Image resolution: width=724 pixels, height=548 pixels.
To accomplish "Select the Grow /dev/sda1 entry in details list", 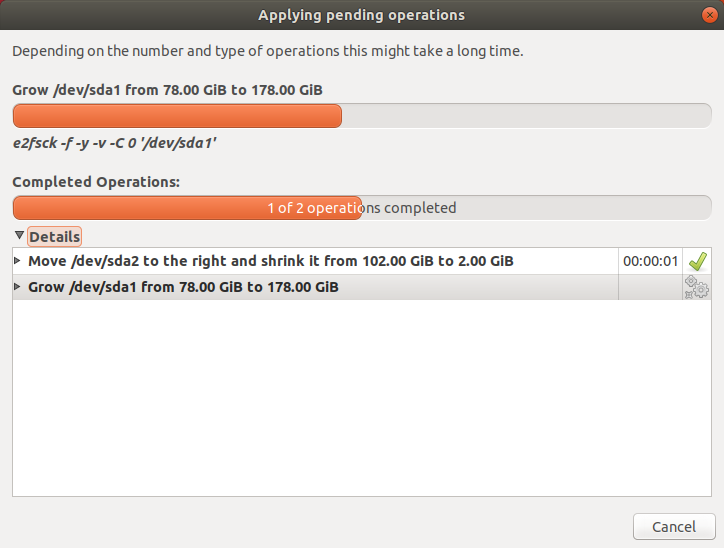I will [x=183, y=288].
